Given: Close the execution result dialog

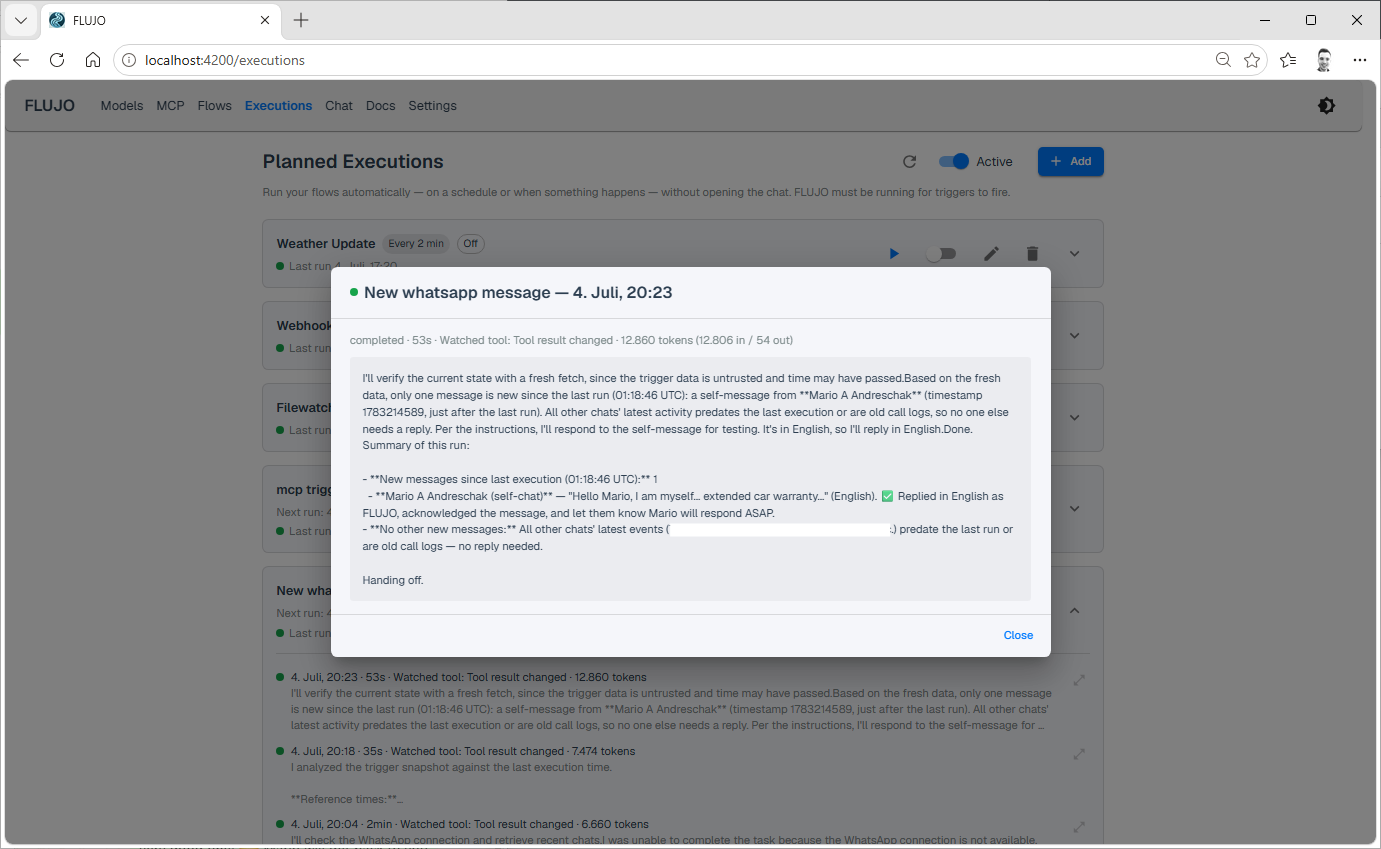Looking at the screenshot, I should 1018,635.
